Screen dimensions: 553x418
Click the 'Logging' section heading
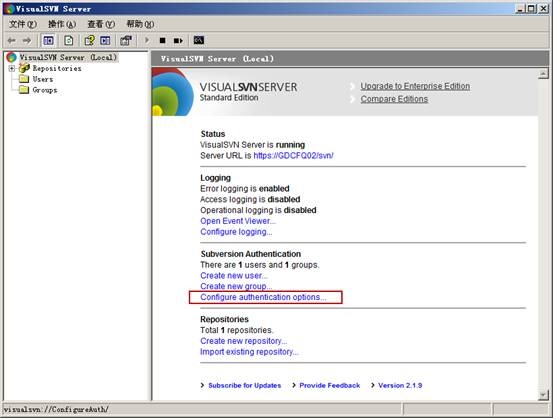pyautogui.click(x=215, y=178)
